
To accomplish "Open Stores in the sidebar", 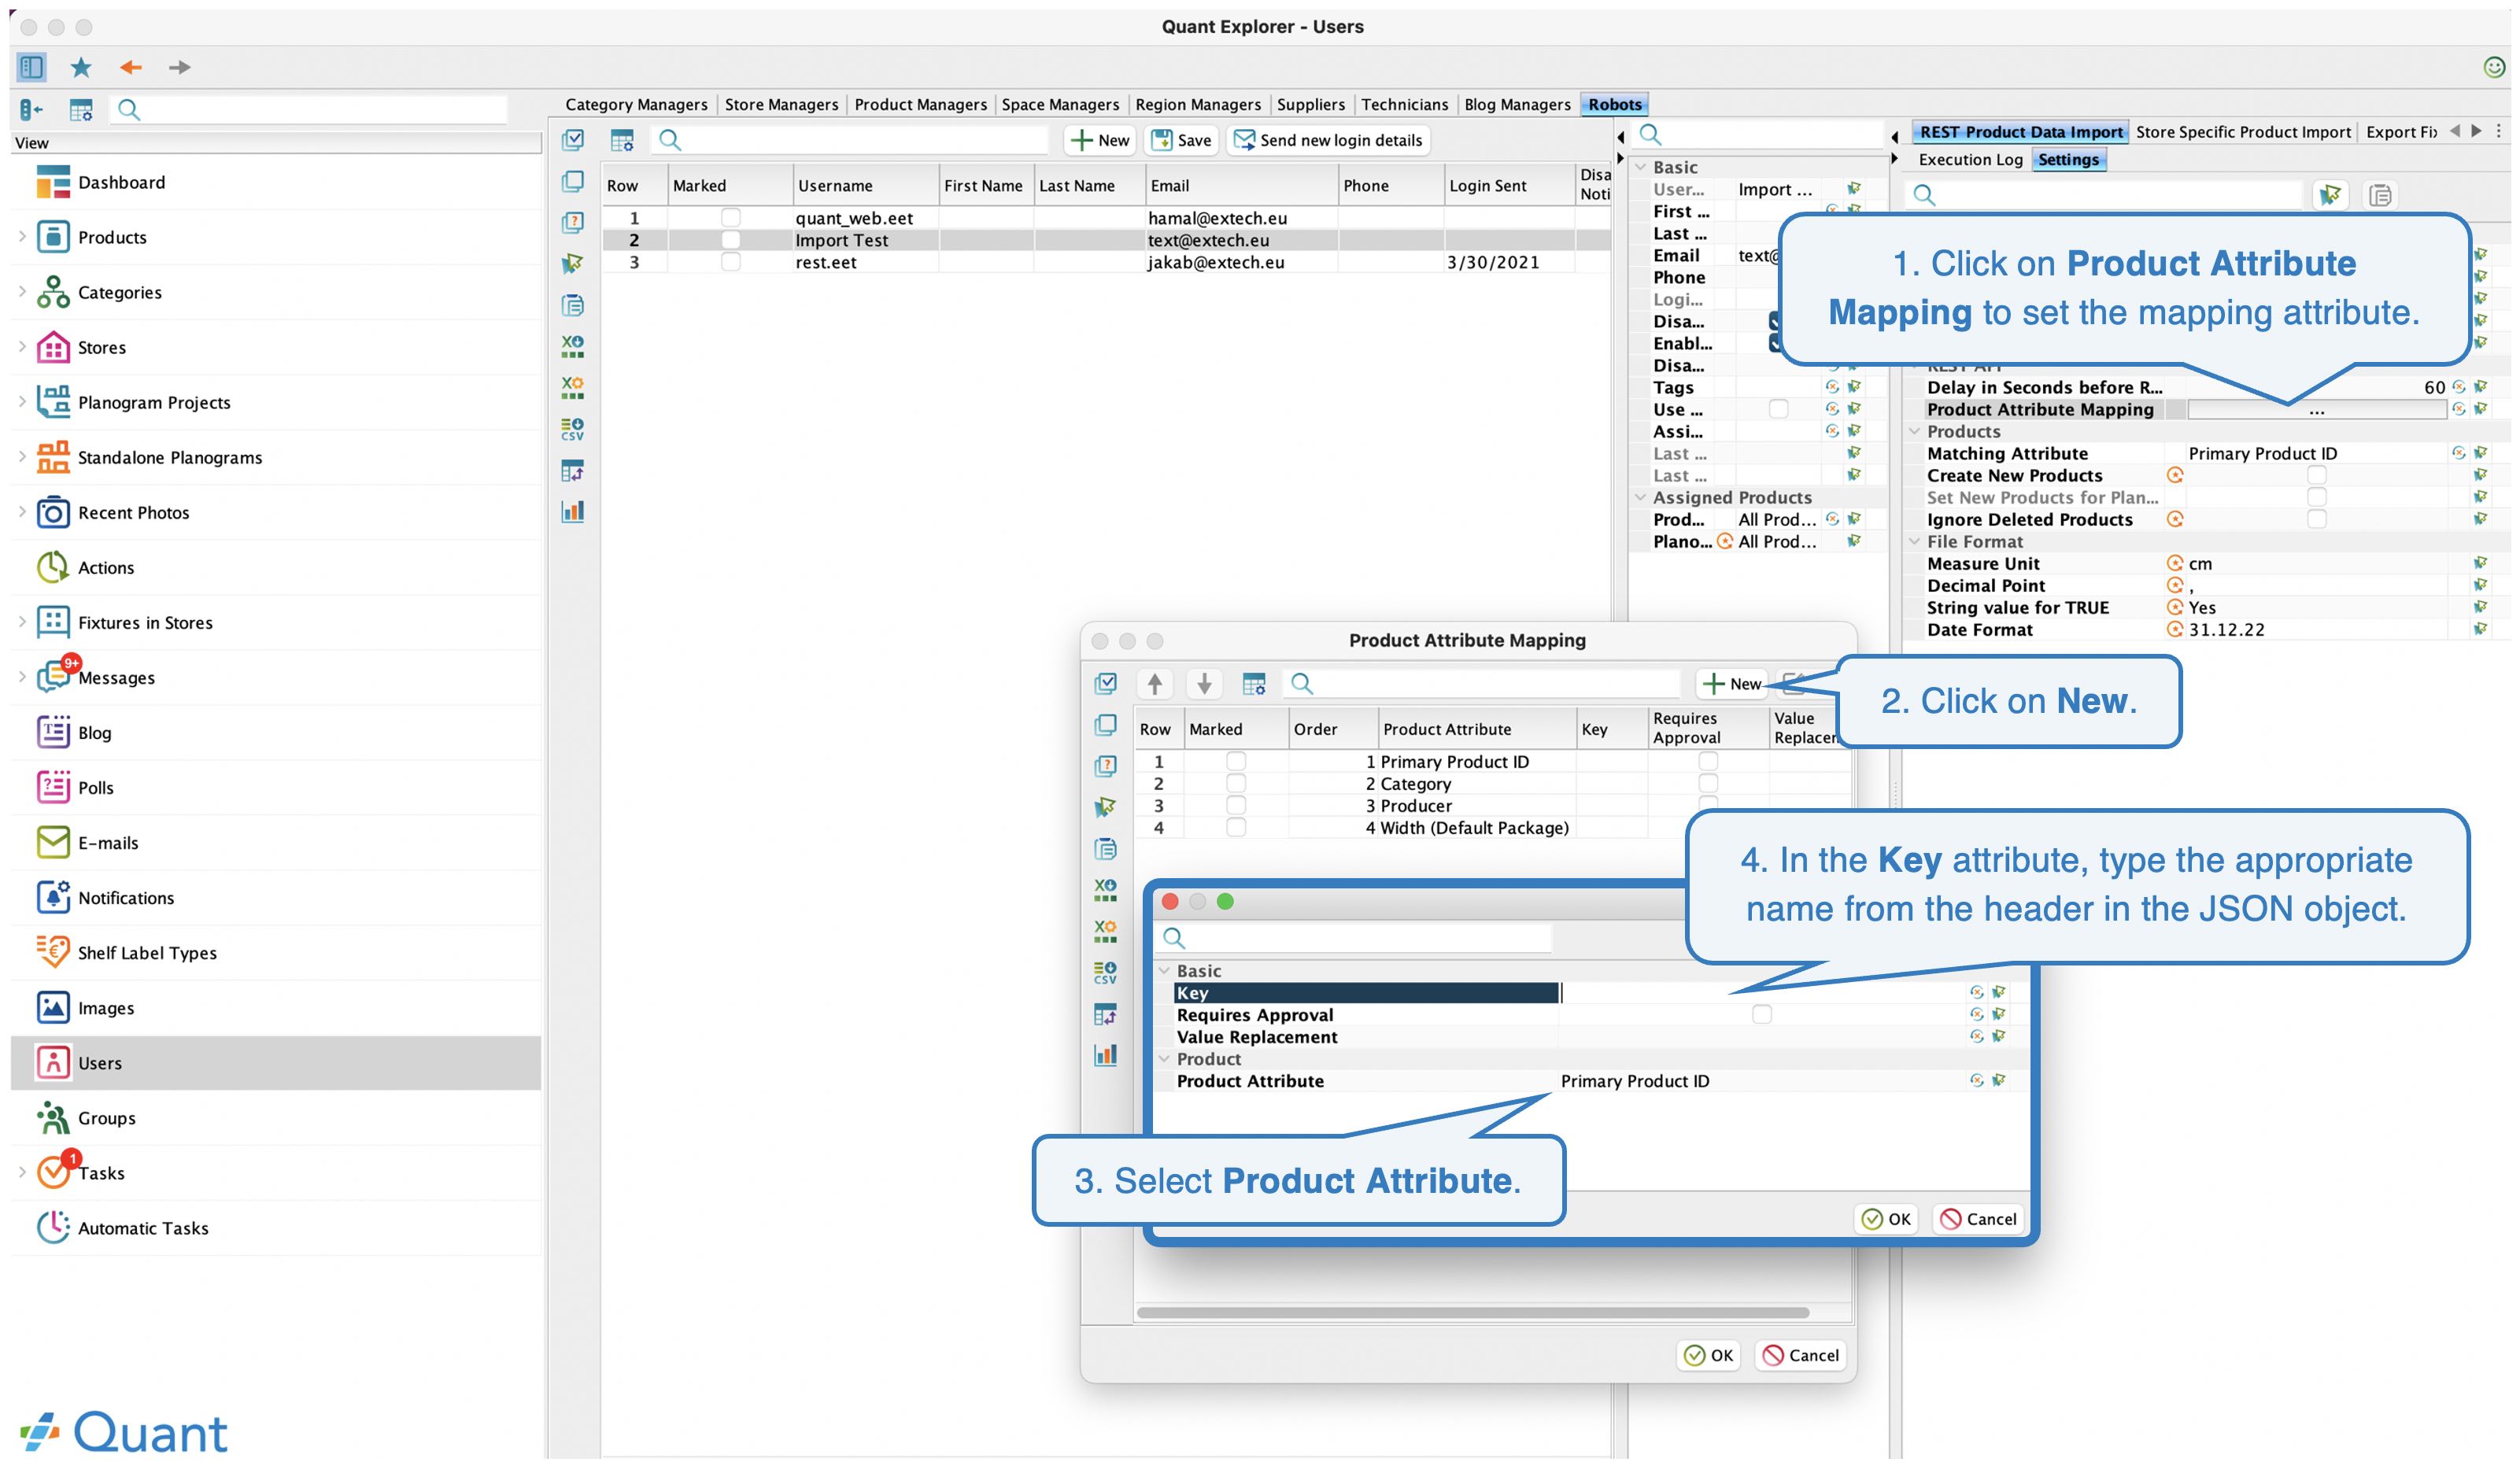I will coord(101,347).
